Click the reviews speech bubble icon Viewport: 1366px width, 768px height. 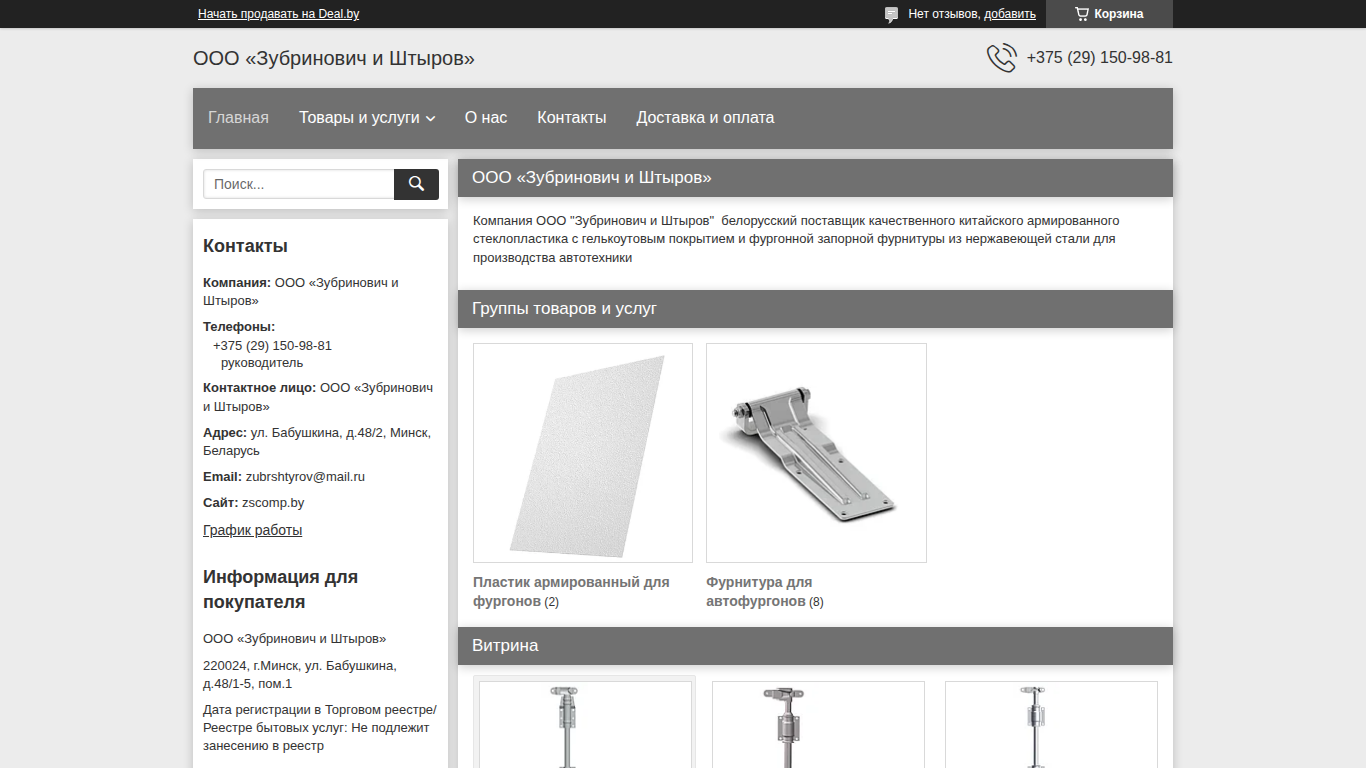pyautogui.click(x=891, y=14)
